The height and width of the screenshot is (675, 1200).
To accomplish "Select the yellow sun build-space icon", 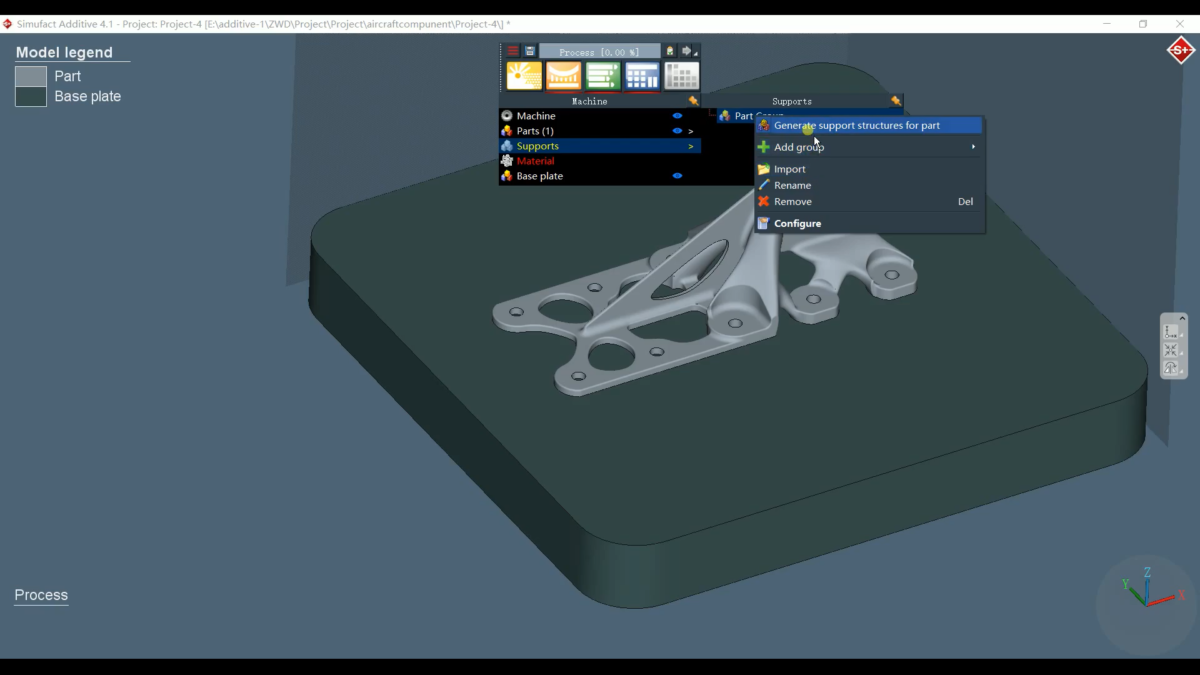I will click(524, 76).
